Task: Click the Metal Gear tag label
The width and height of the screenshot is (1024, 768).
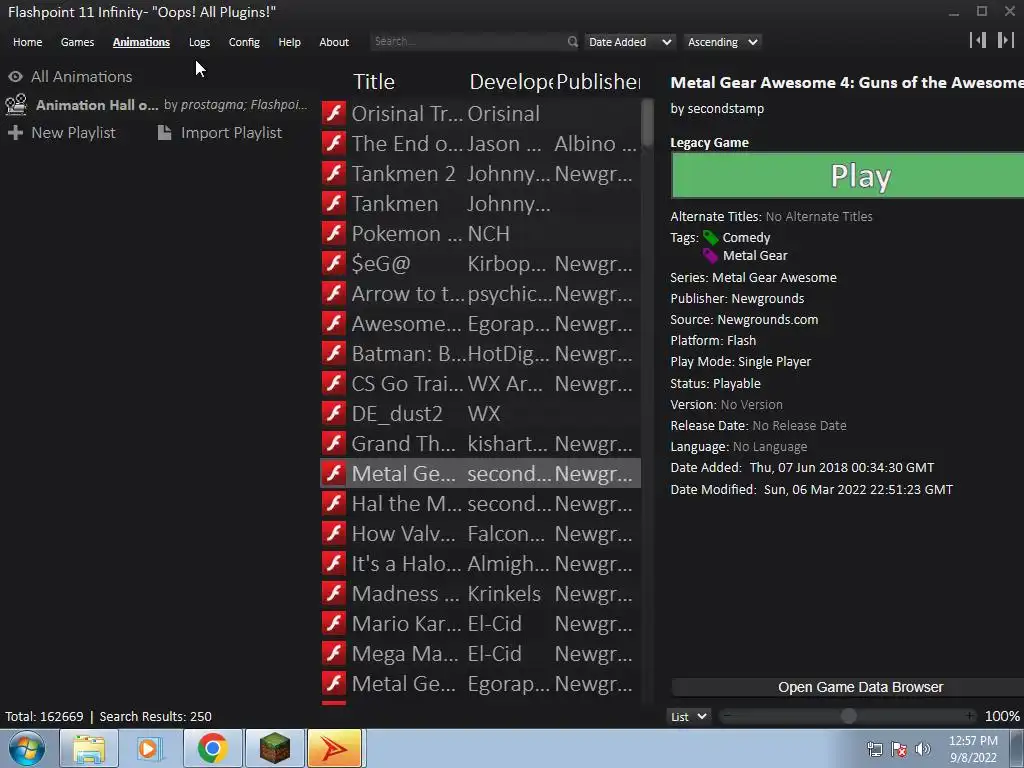Action: point(754,255)
